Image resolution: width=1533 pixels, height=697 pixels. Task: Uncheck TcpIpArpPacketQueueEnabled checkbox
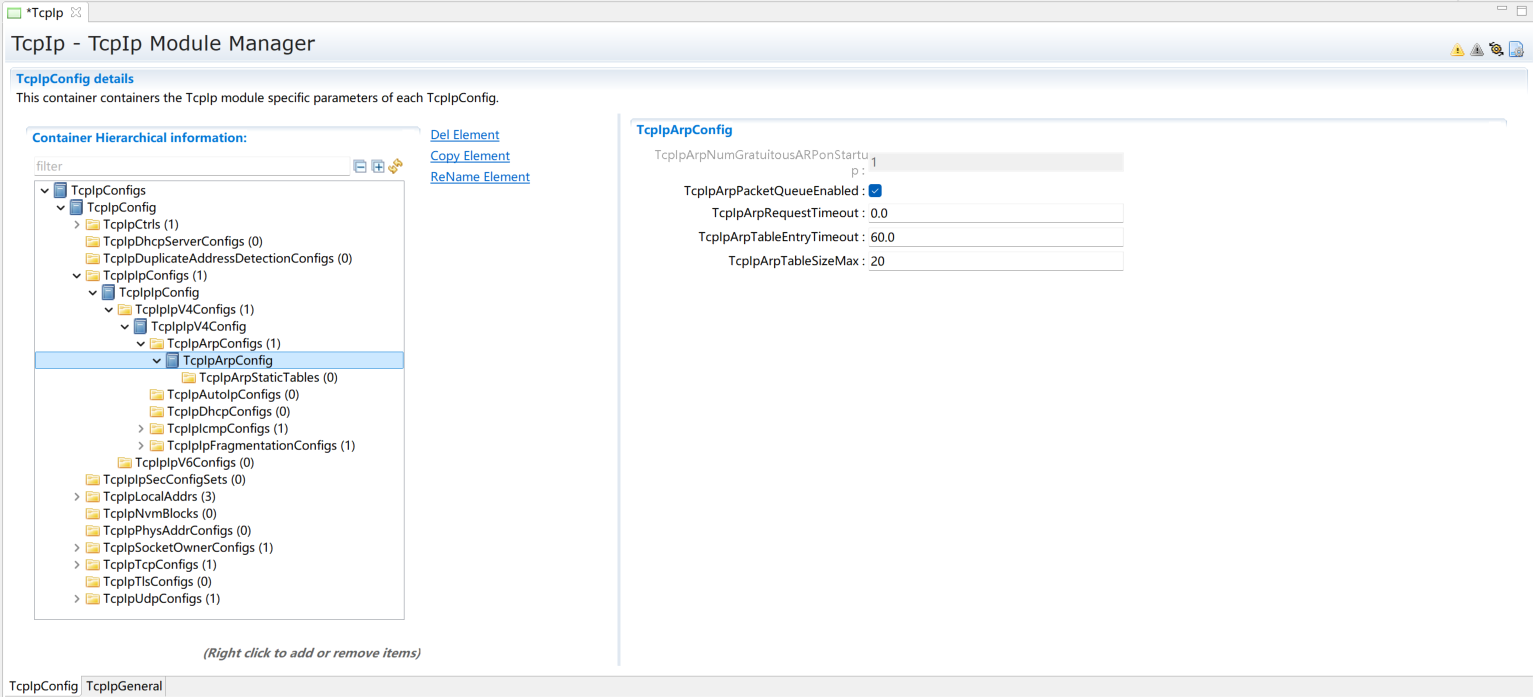(875, 191)
